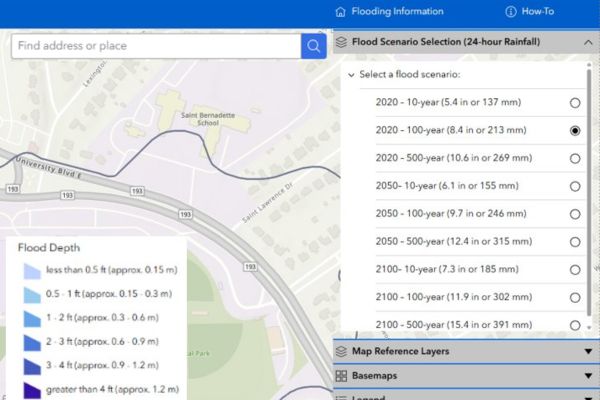The image size is (600, 400).
Task: Click the '2 - 3 ft' legend swatch
Action: pos(32,343)
